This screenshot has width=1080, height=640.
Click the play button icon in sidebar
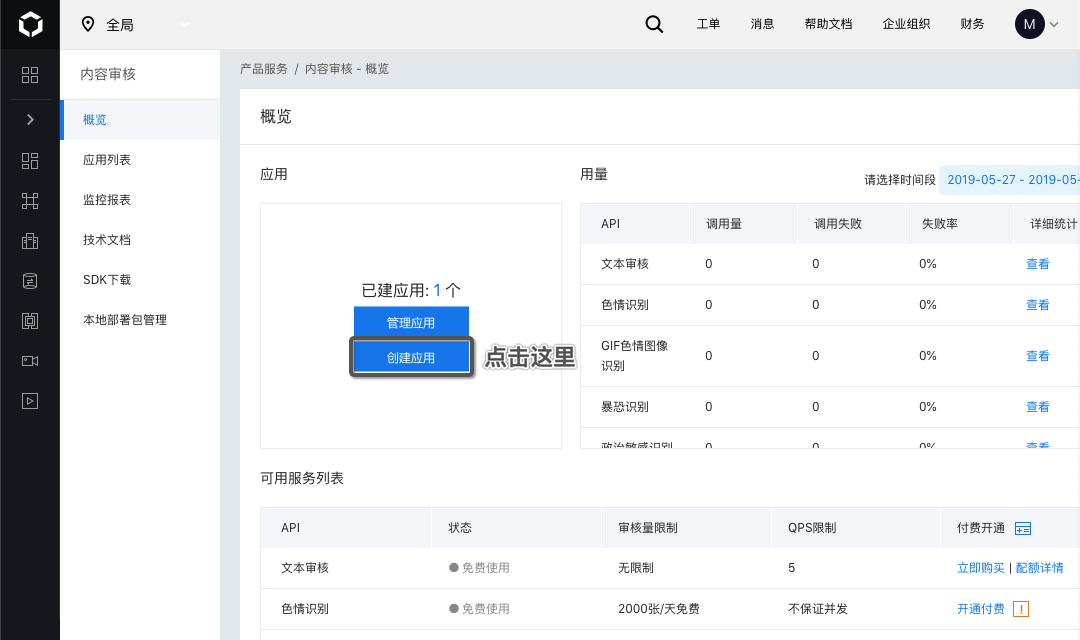coord(30,400)
